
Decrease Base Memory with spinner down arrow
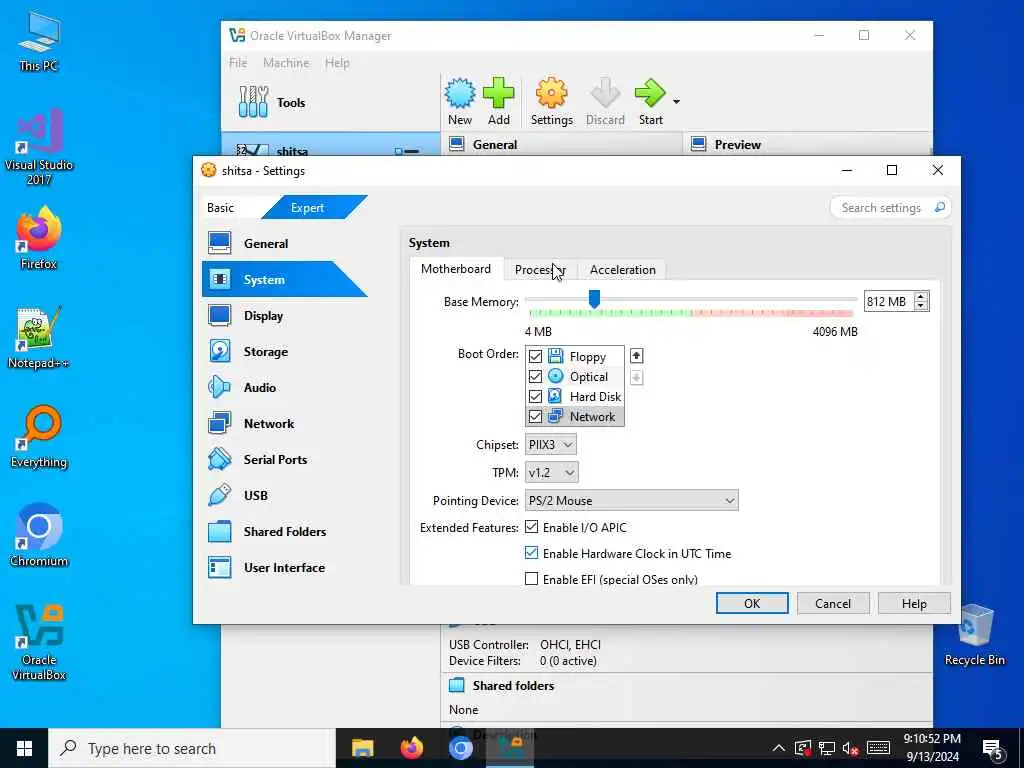click(x=921, y=306)
